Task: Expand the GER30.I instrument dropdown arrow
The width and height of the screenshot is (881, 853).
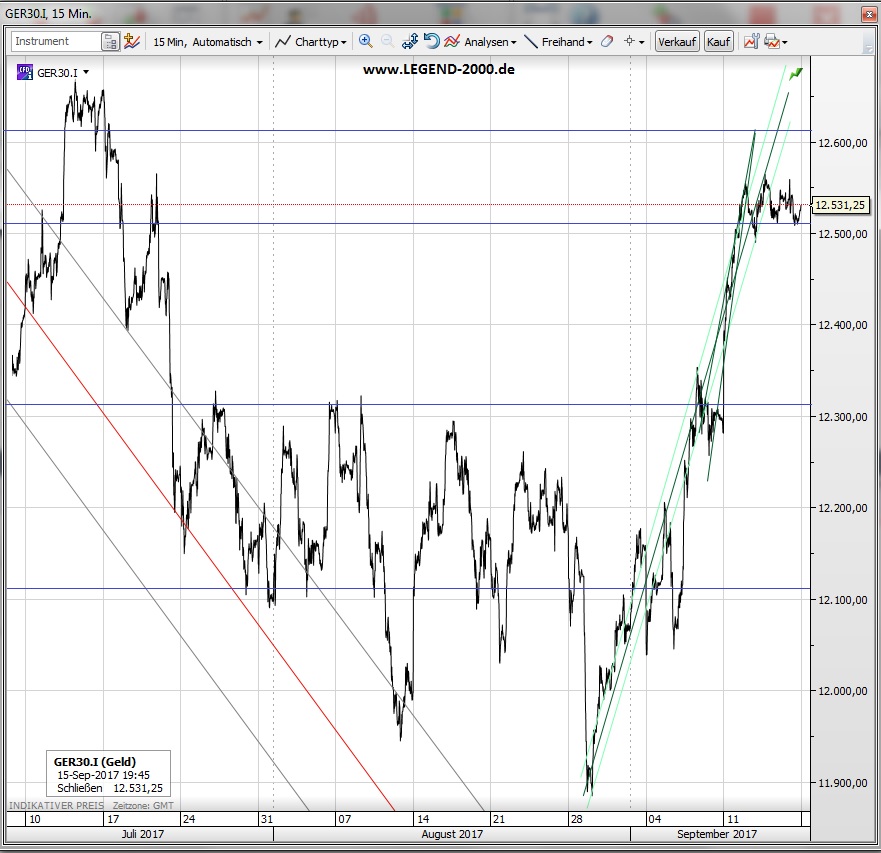Action: click(x=85, y=72)
